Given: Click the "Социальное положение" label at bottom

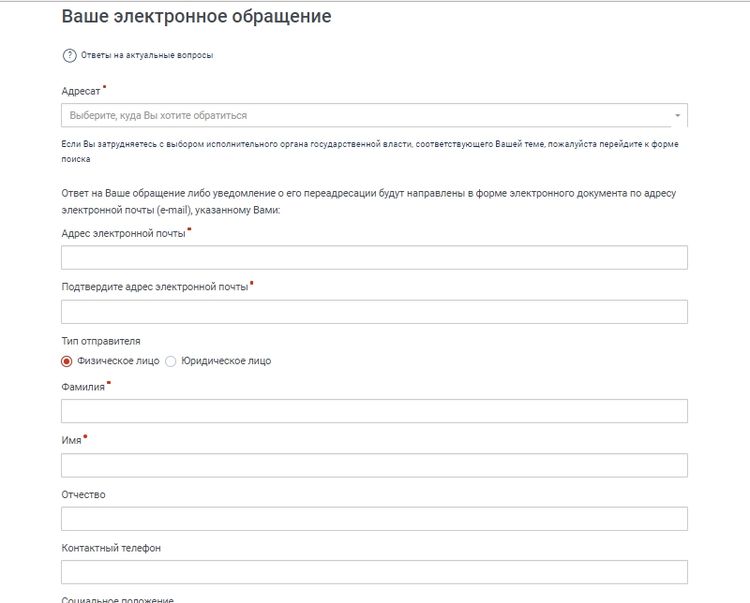Looking at the screenshot, I should [117, 599].
